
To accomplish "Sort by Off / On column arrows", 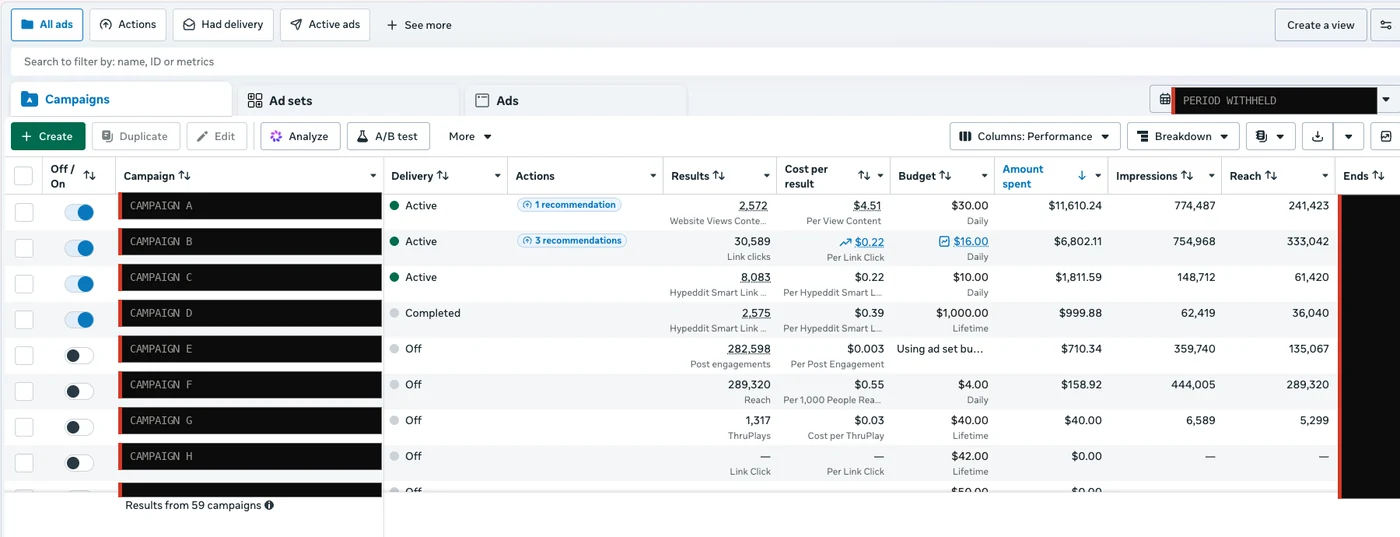I will click(90, 176).
